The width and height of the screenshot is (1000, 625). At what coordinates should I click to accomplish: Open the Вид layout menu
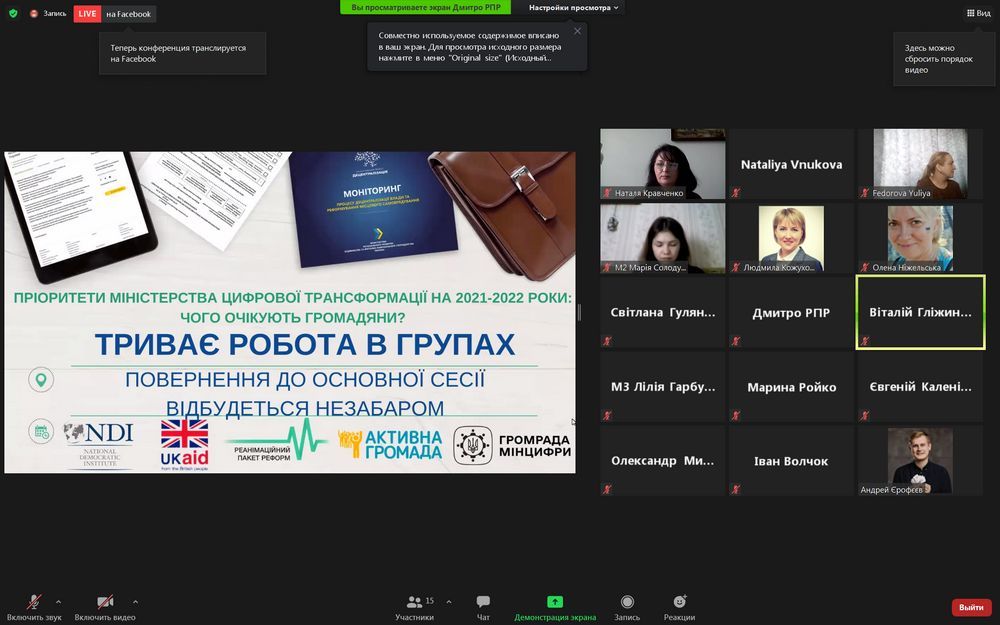point(978,13)
